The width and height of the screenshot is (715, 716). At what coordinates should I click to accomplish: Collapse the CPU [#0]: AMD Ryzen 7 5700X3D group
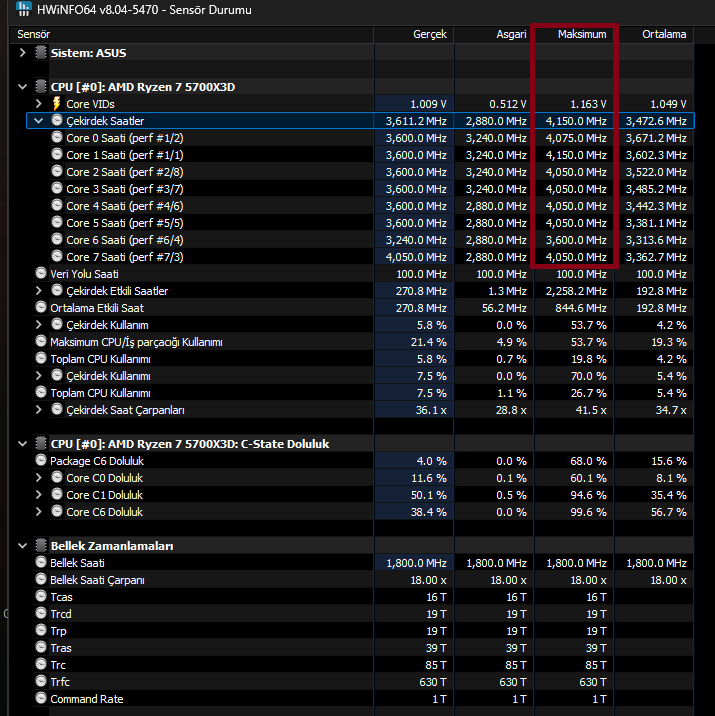pyautogui.click(x=22, y=87)
